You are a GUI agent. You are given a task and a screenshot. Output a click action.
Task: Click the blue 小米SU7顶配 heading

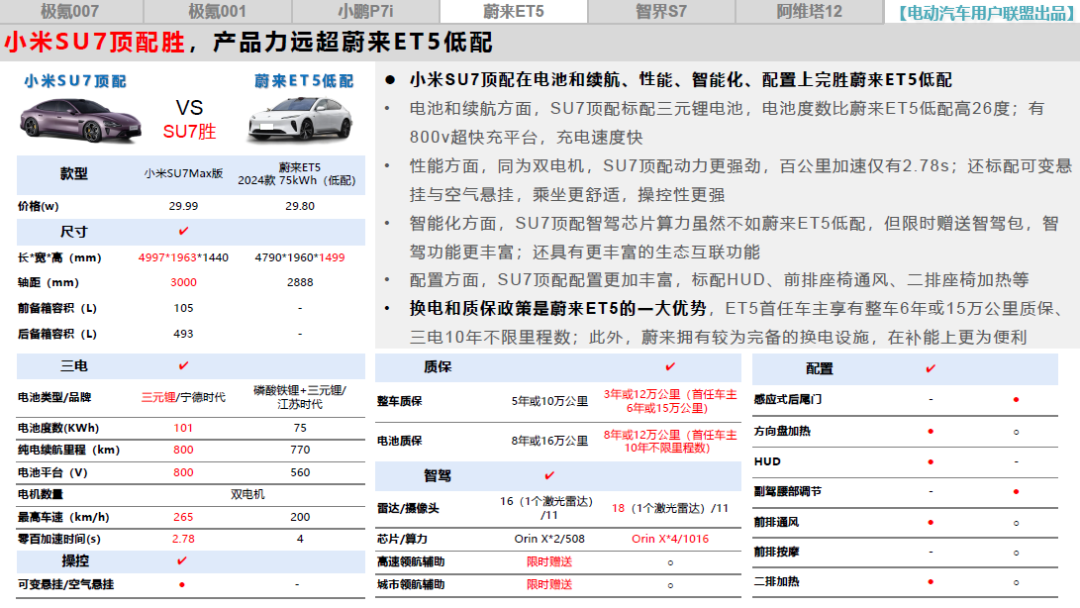[x=75, y=81]
